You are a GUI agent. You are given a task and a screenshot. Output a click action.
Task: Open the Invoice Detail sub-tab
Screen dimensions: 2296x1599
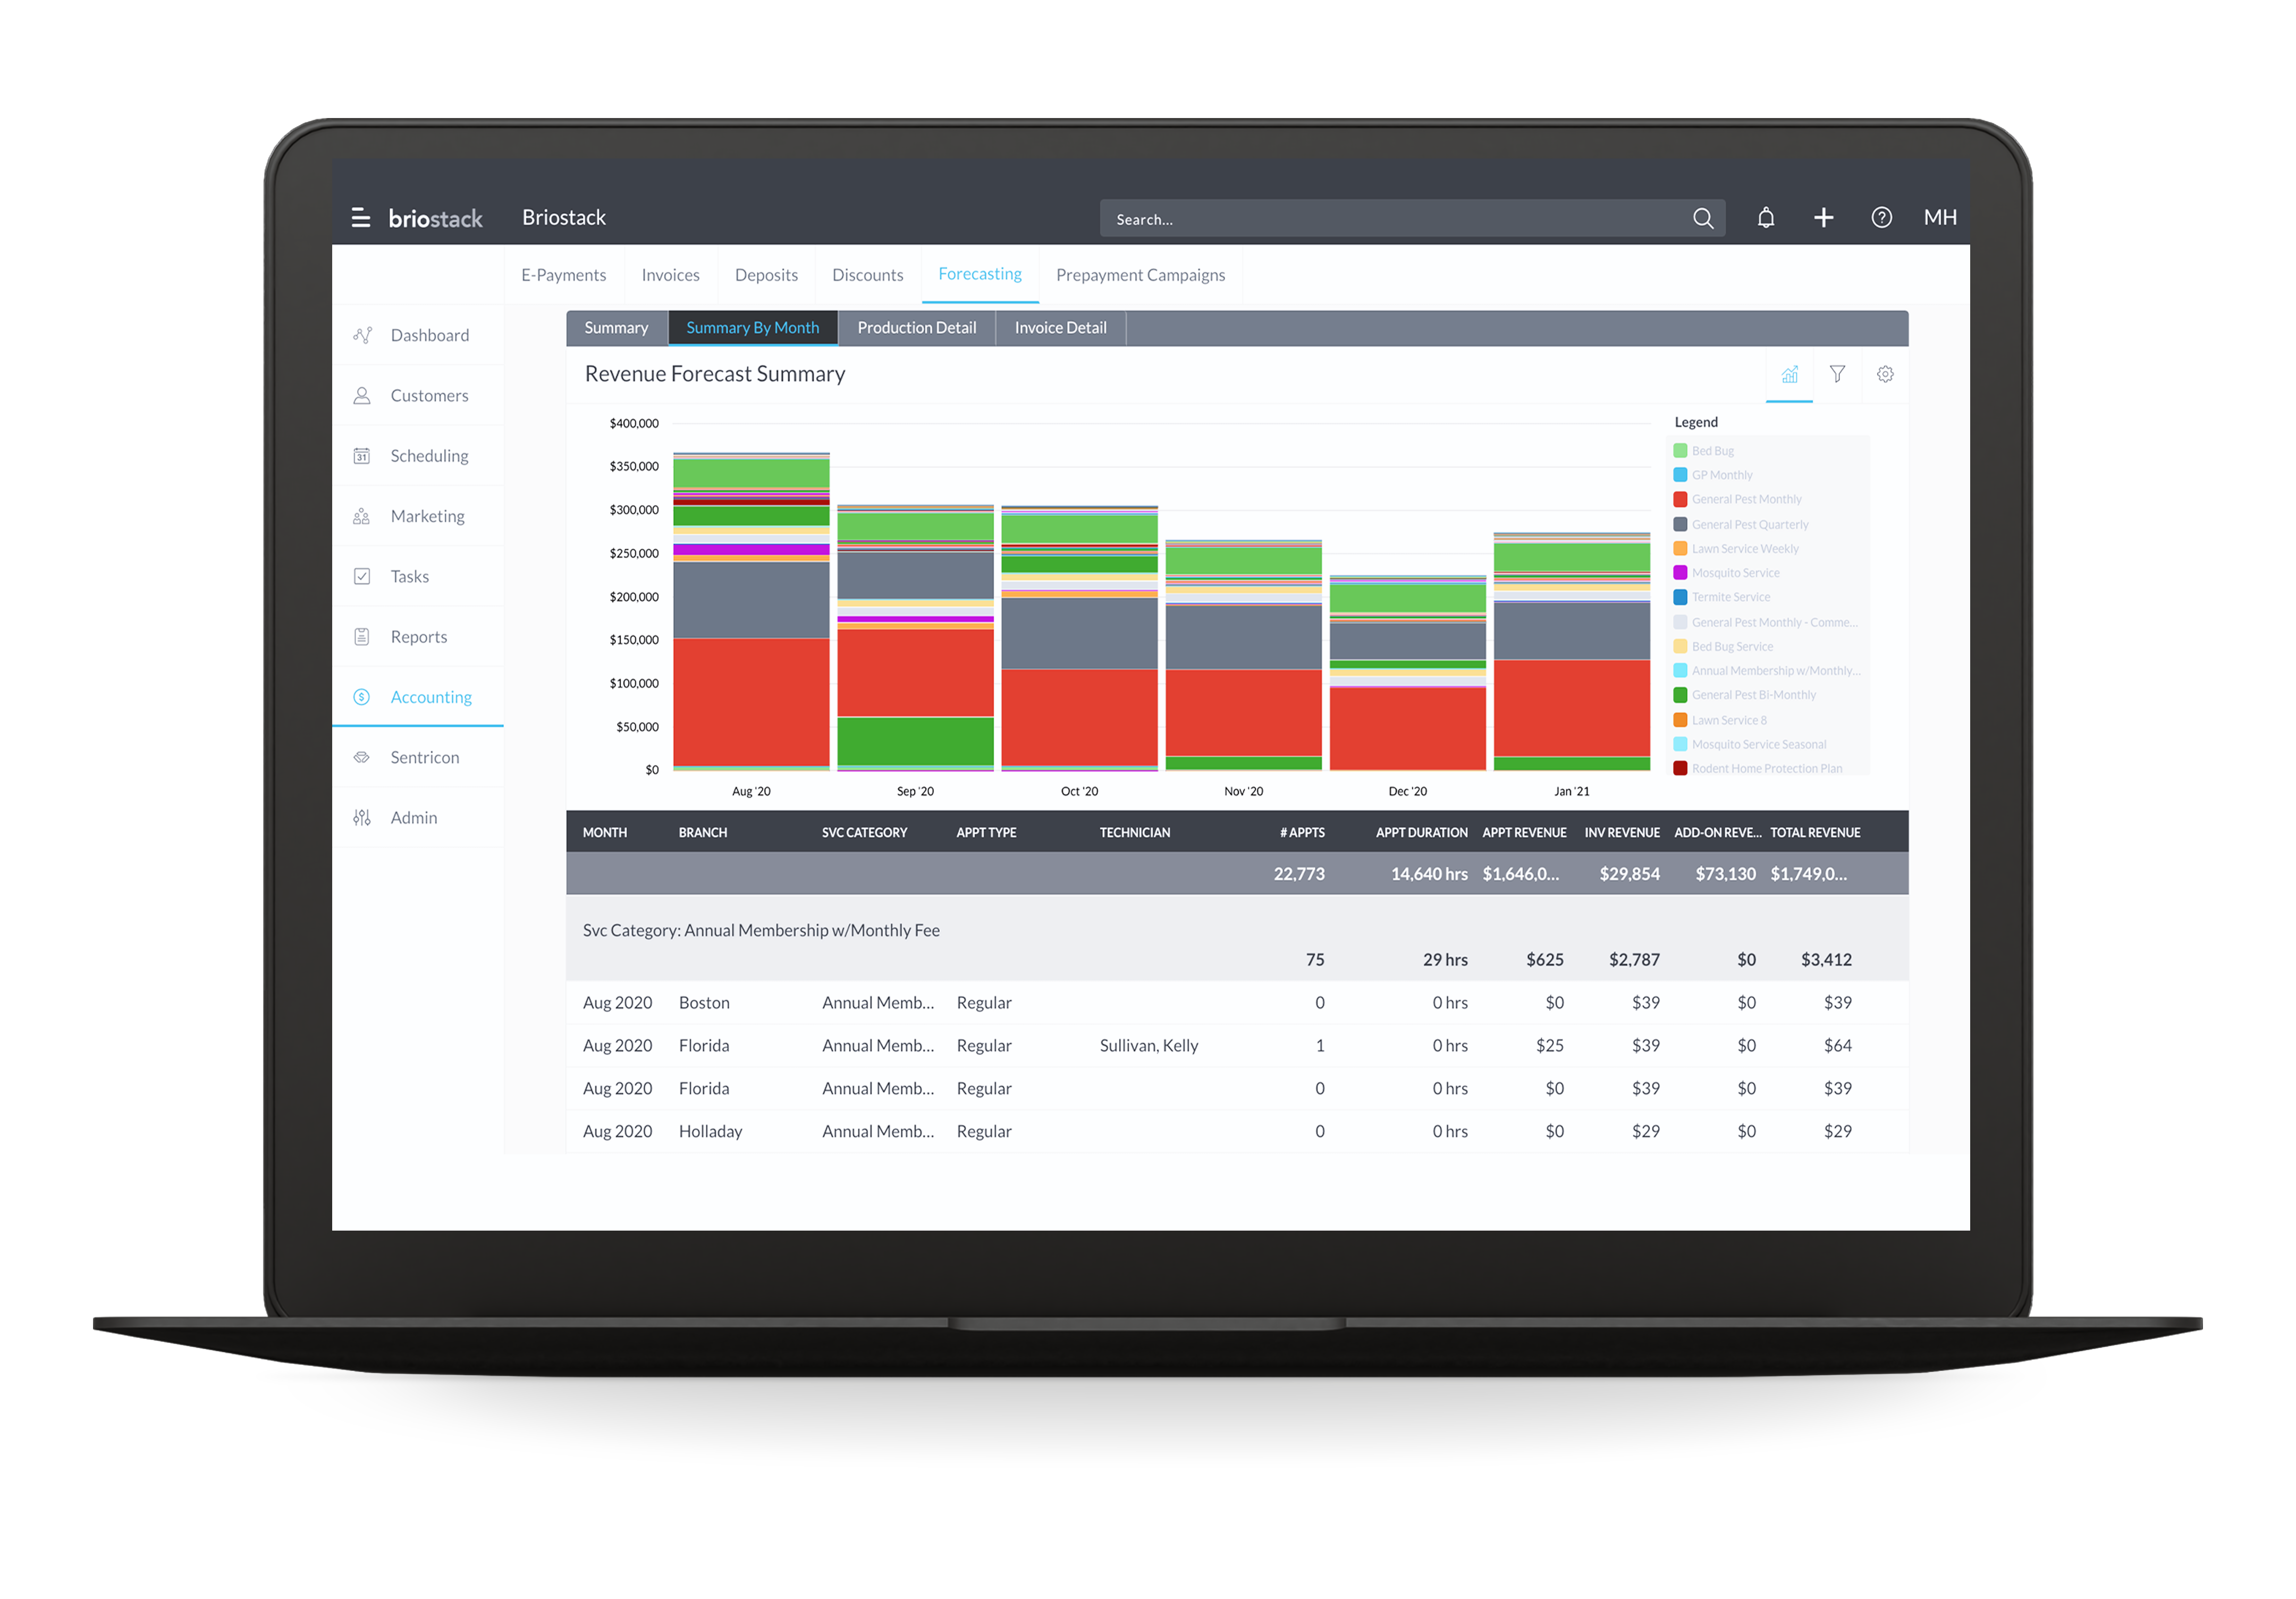point(1060,328)
